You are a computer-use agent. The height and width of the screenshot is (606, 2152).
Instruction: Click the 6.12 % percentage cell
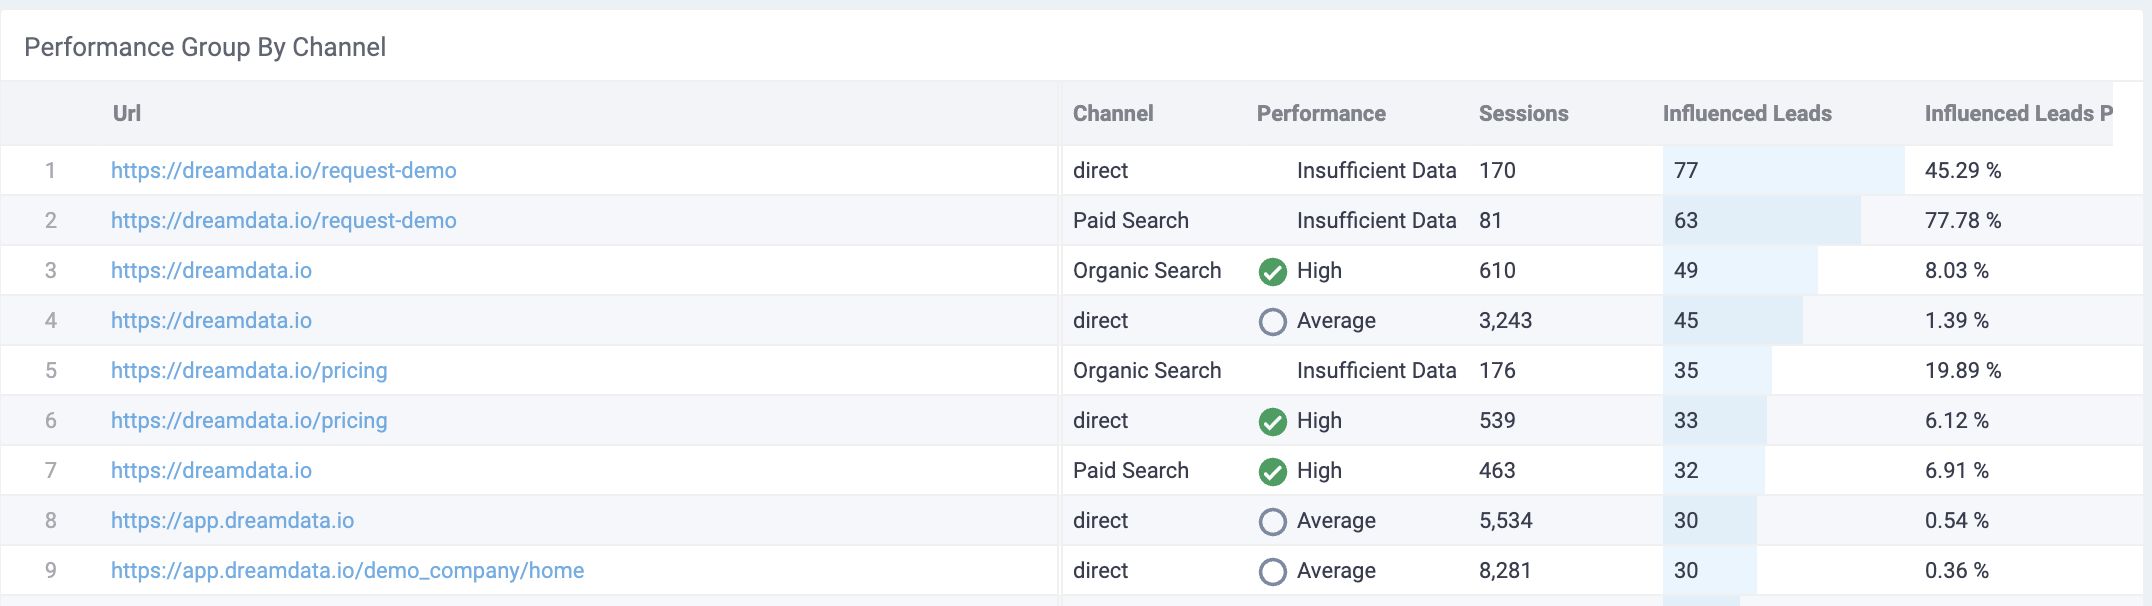coord(1957,420)
